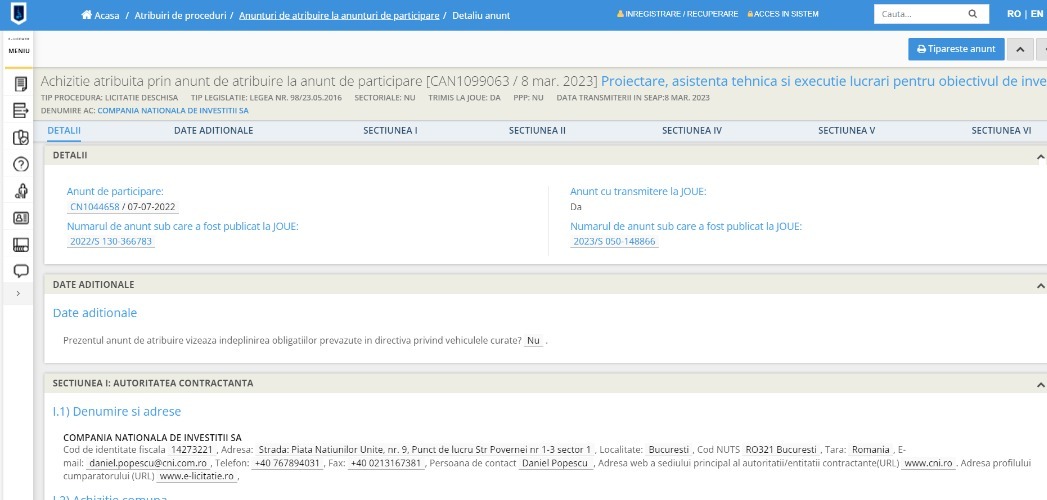Open the ID card icon in sidebar
This screenshot has width=1047, height=500.
click(21, 218)
